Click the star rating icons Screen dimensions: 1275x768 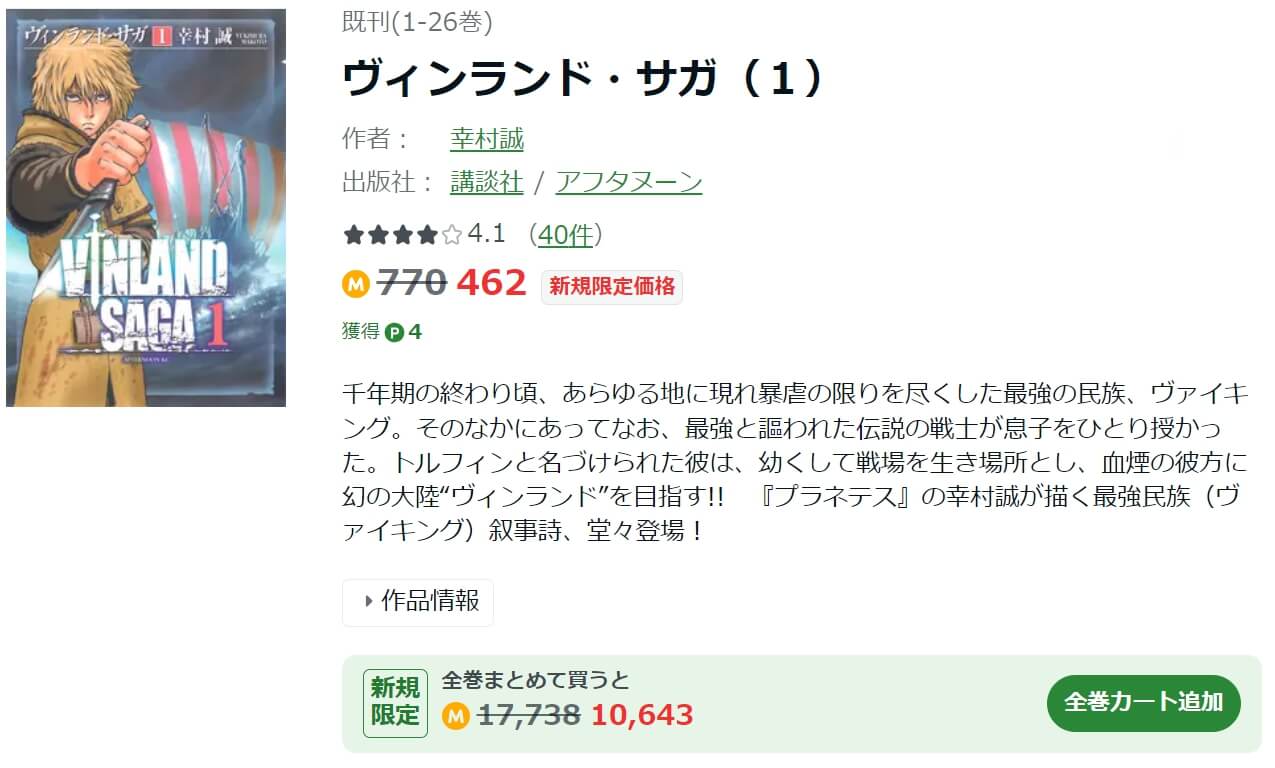tap(403, 236)
